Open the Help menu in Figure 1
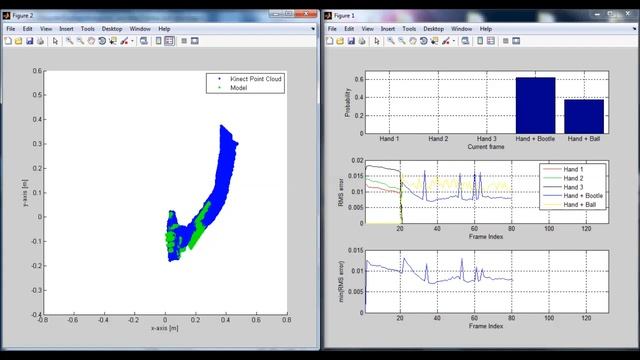The height and width of the screenshot is (360, 640). (486, 29)
